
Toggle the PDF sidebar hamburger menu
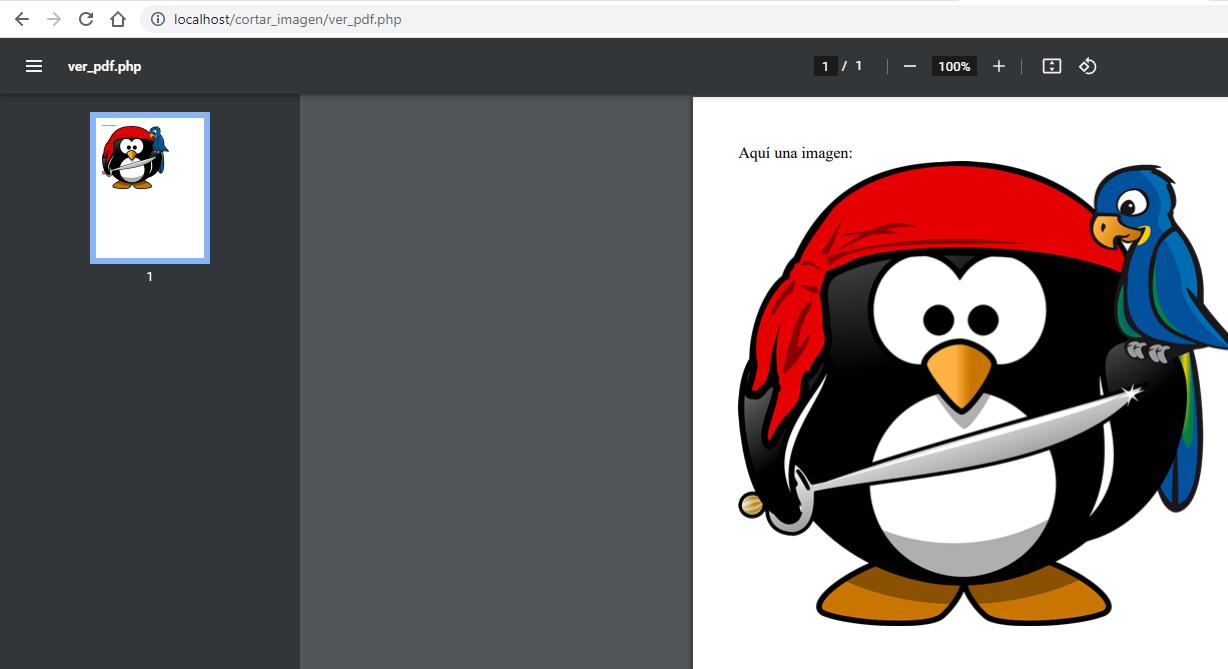pos(34,66)
